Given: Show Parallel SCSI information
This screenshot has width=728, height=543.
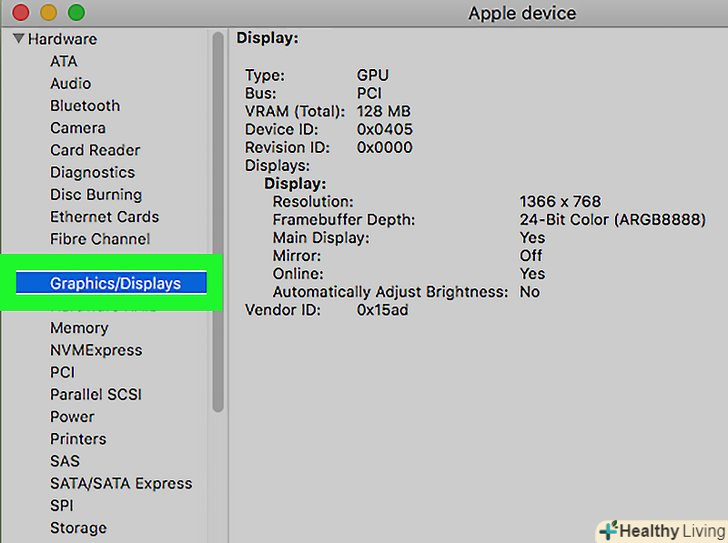Looking at the screenshot, I should tap(96, 394).
